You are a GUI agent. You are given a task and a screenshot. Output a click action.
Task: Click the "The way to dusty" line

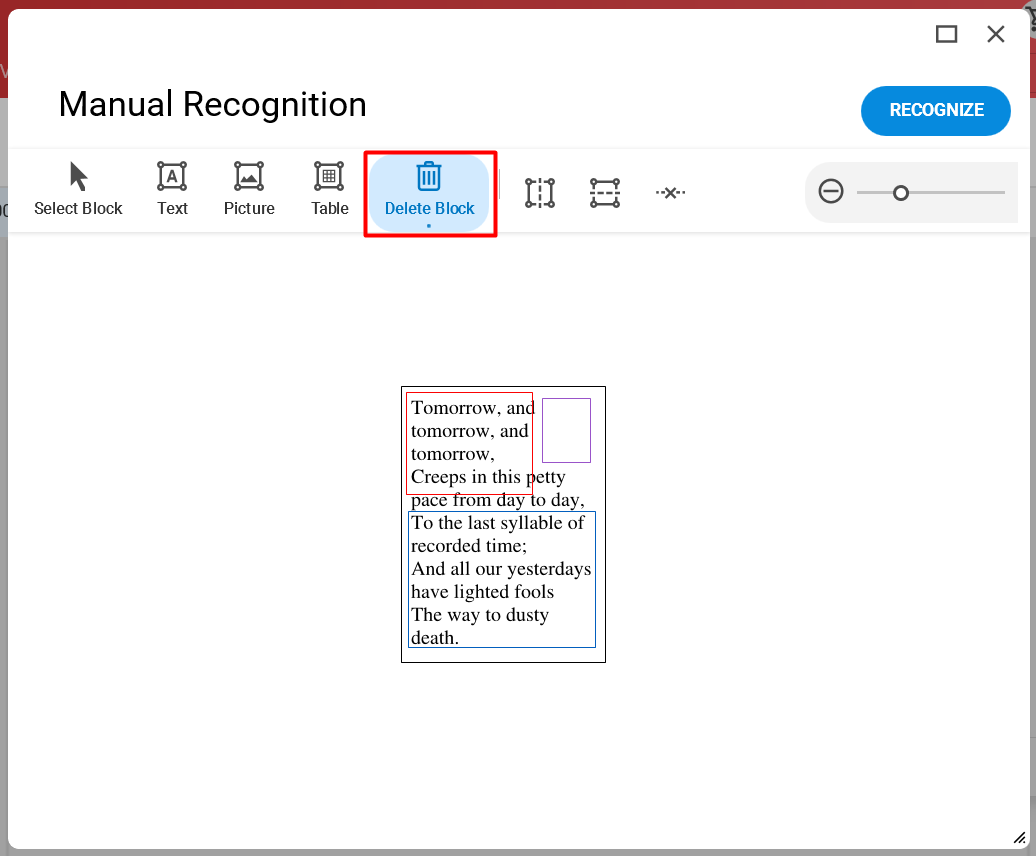[x=480, y=615]
